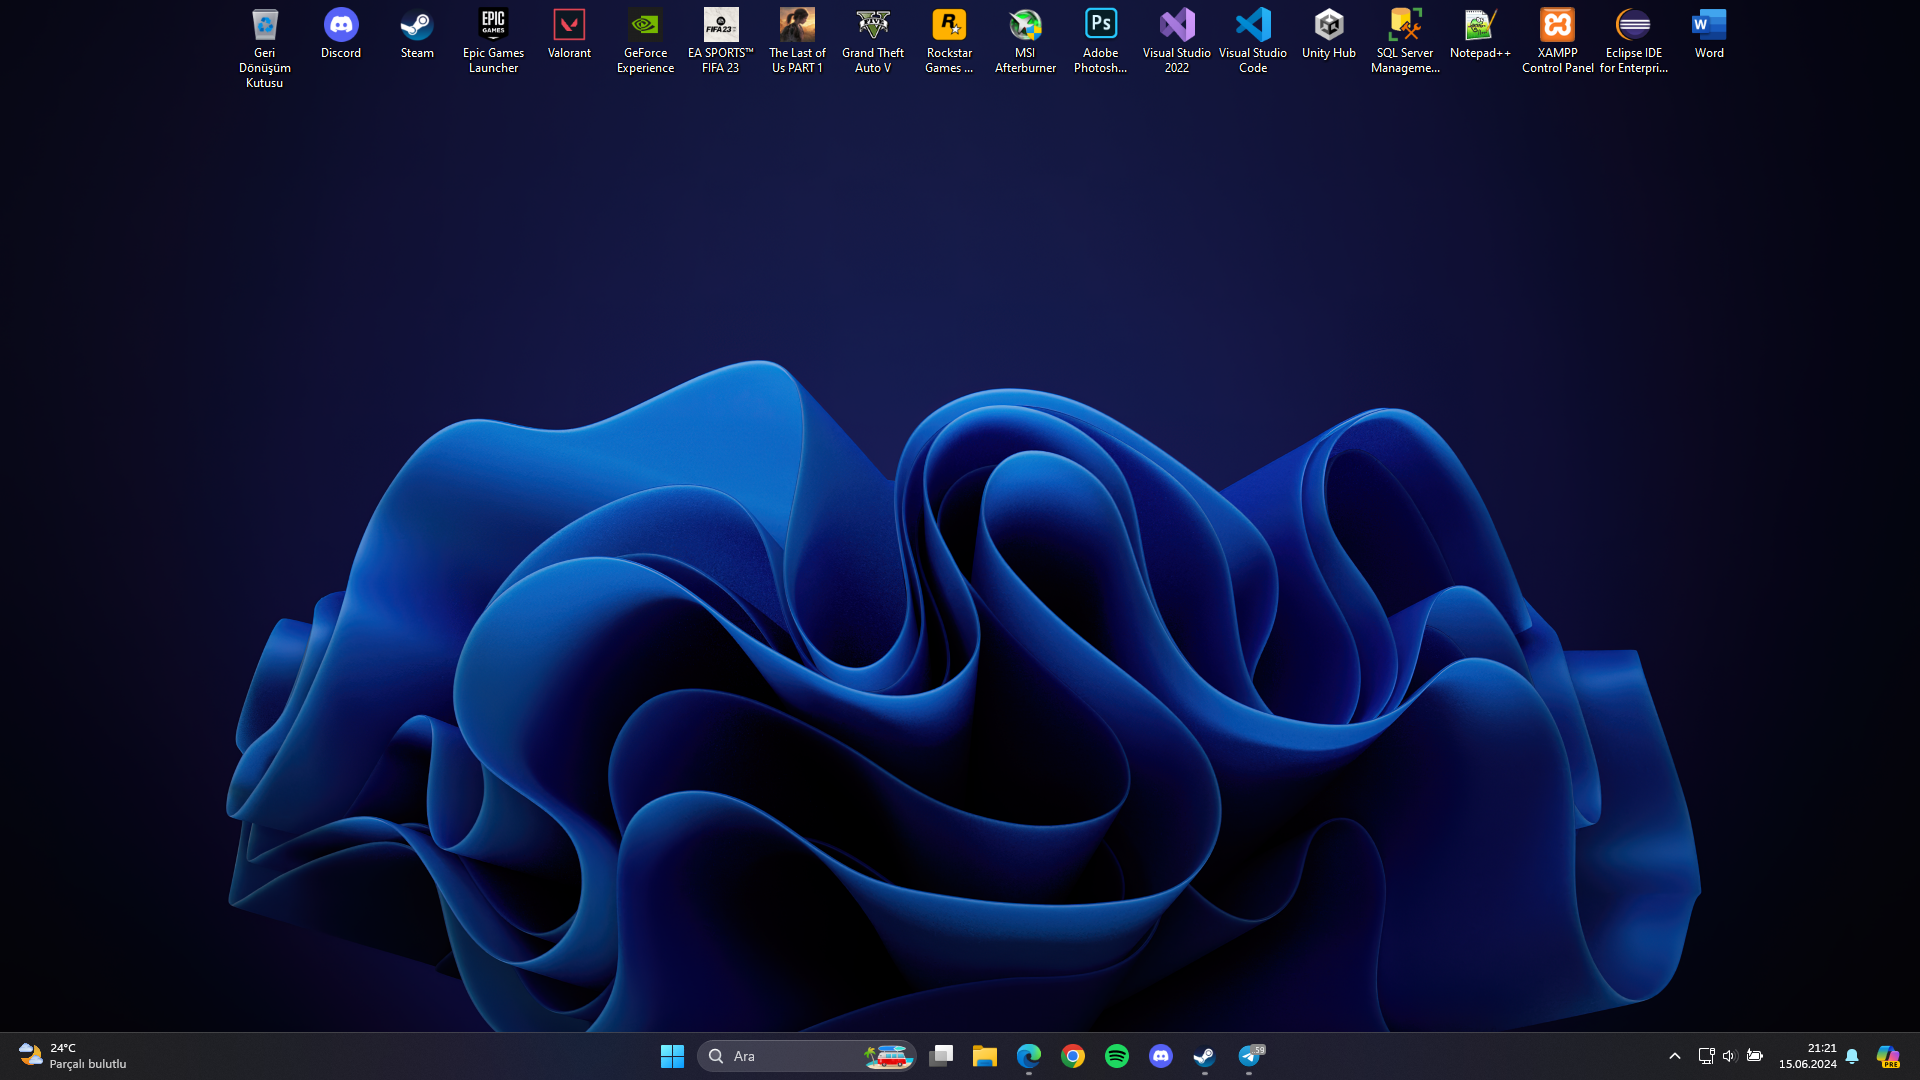The height and width of the screenshot is (1080, 1920).
Task: Select the Visual Studio Code shortcut
Action: (1253, 41)
